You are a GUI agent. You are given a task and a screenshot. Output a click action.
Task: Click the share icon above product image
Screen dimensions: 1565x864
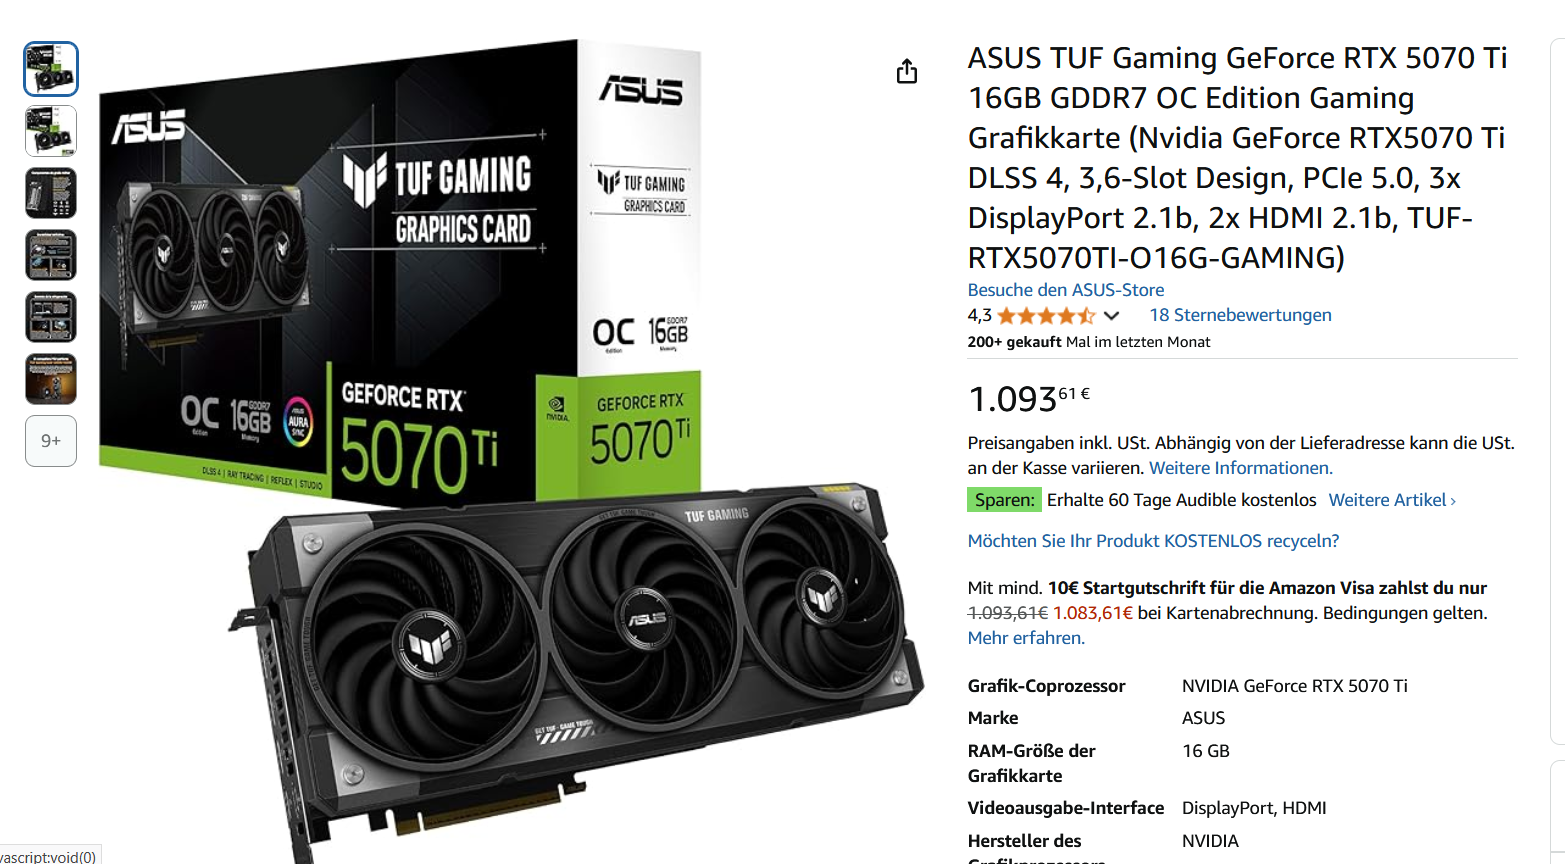pyautogui.click(x=907, y=71)
